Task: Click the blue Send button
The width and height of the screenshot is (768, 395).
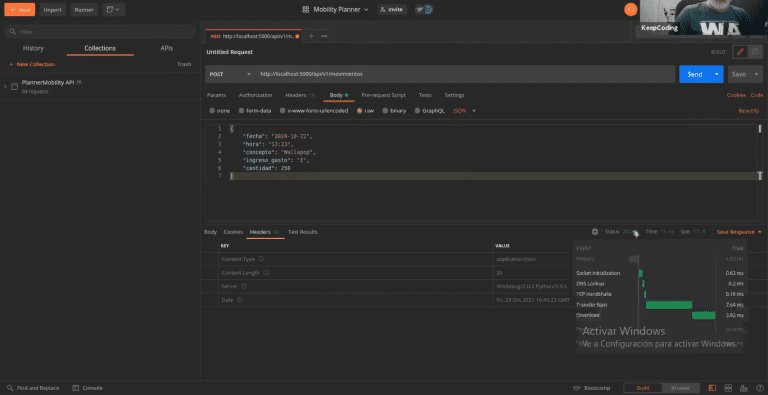Action: pyautogui.click(x=695, y=74)
